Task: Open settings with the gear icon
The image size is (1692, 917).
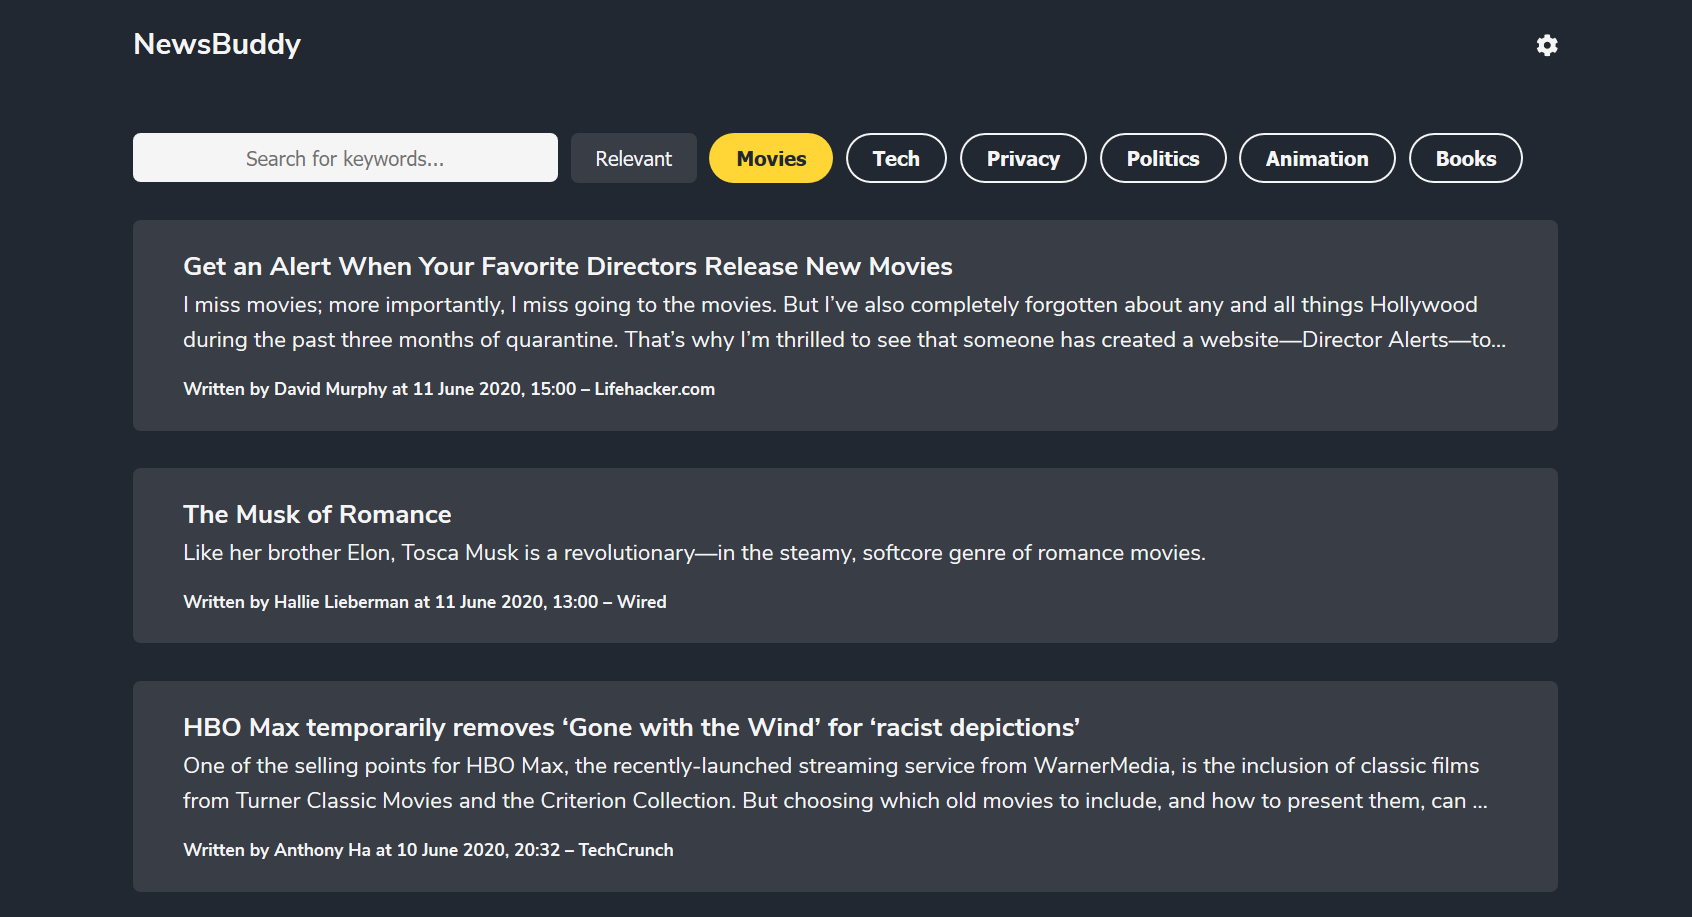Action: [1546, 45]
